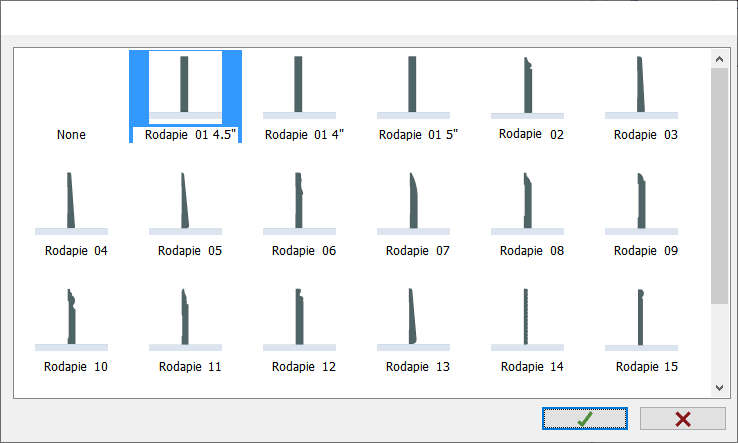Select the Rodapie 01 4.5" profile thumbnail

(185, 87)
